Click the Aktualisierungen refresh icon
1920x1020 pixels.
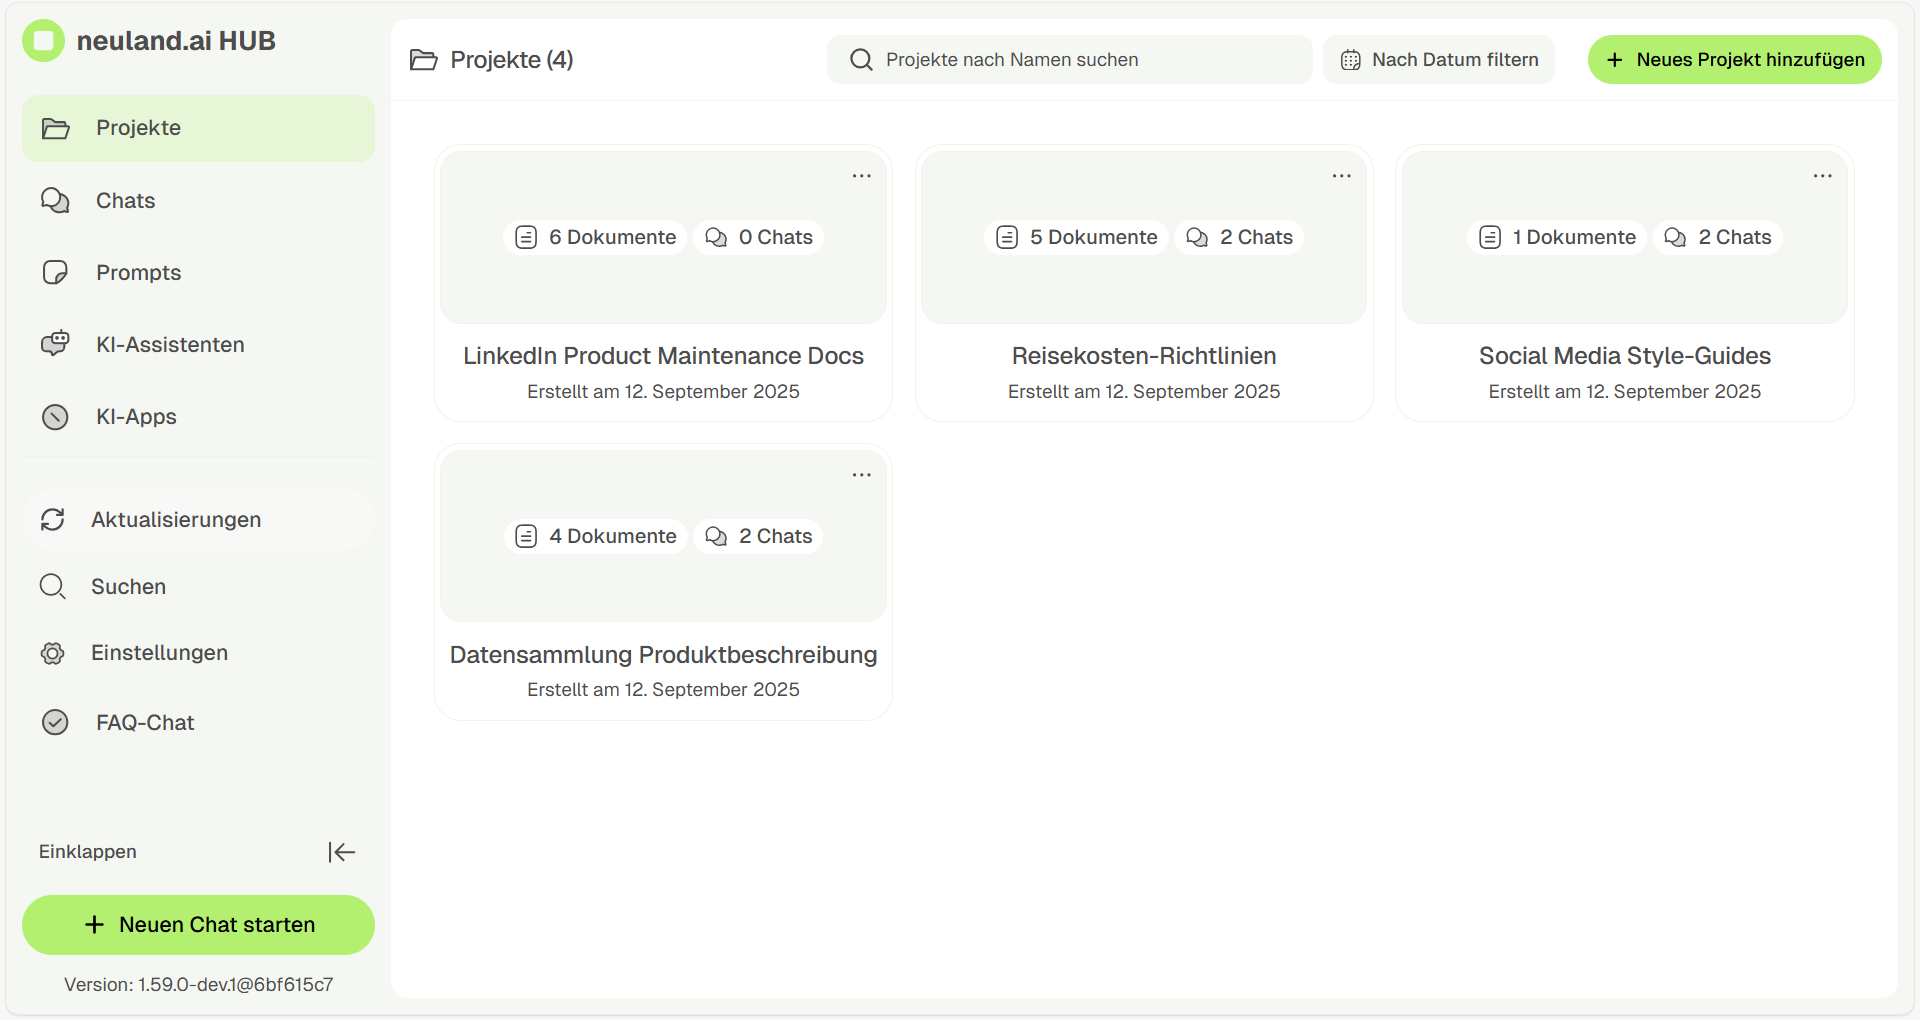tap(53, 520)
